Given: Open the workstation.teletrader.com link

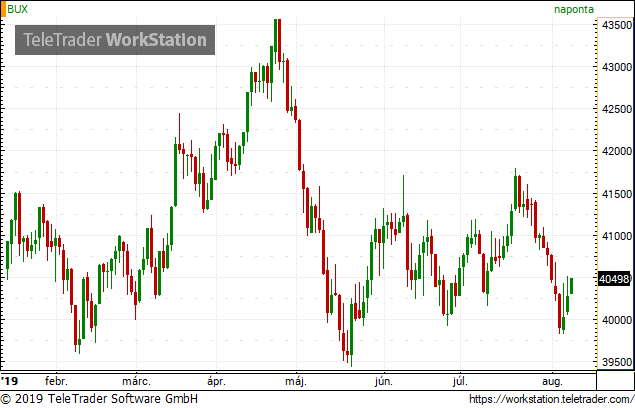Looking at the screenshot, I should (552, 399).
